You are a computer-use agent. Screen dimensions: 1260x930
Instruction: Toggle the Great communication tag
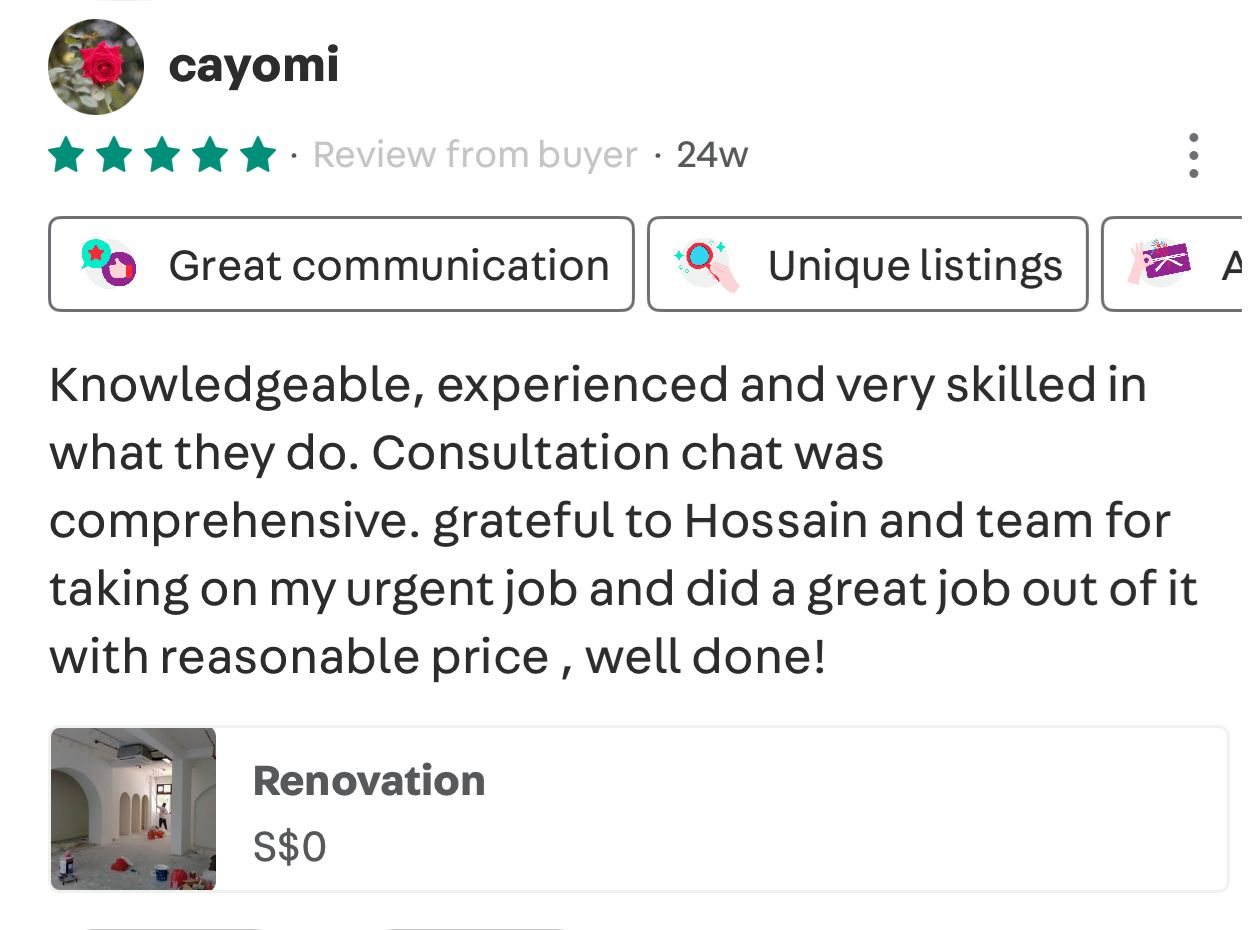(340, 264)
